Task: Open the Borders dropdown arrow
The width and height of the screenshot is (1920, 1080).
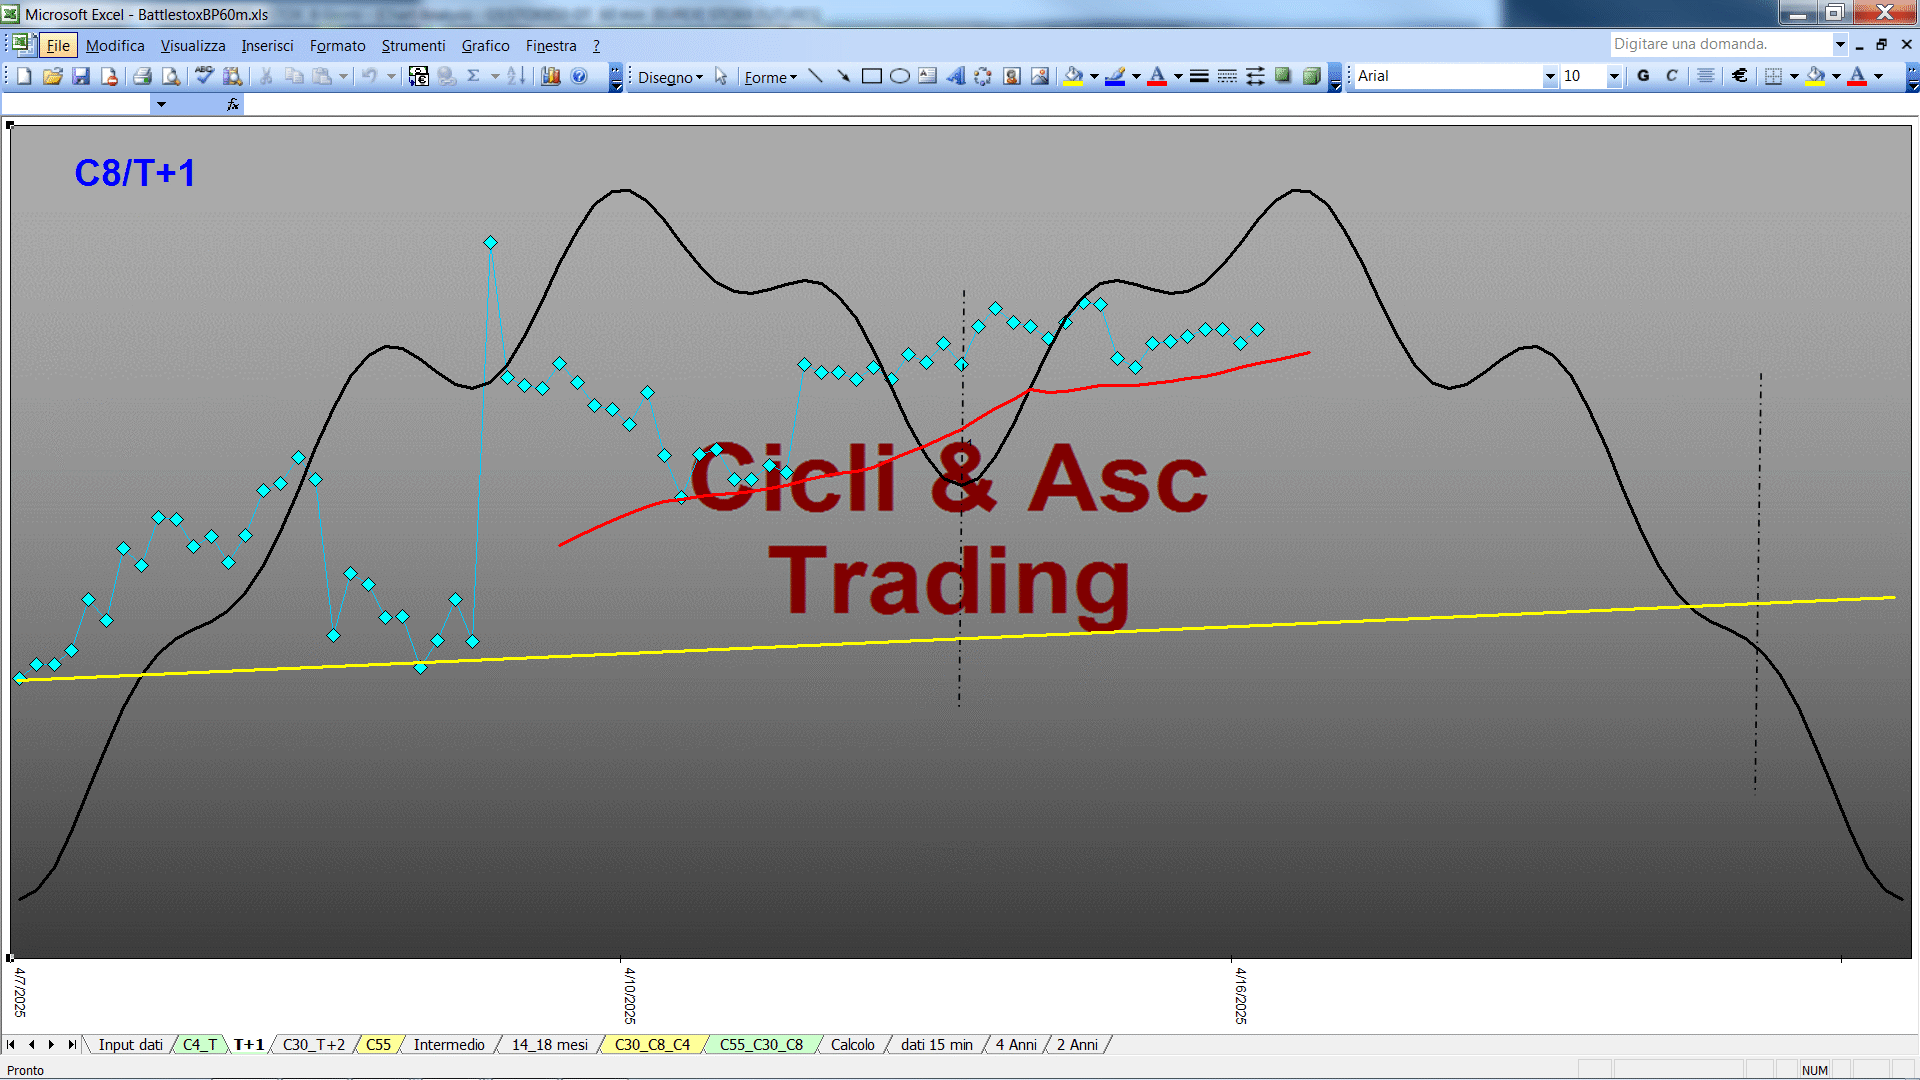Action: tap(1794, 76)
